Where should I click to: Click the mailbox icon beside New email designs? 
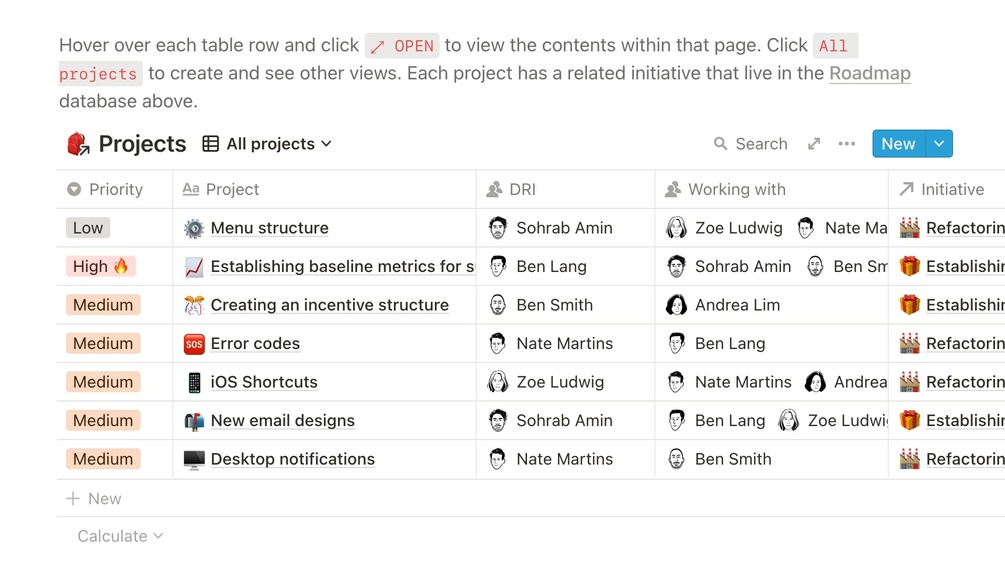(x=194, y=421)
